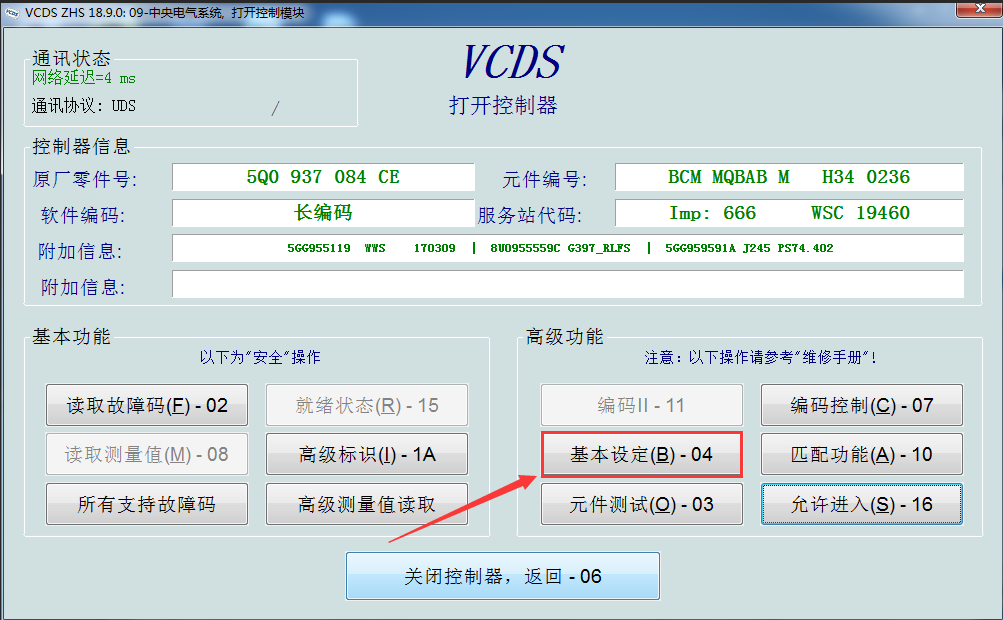This screenshot has height=620, width=1003.
Task: Click the label 服务站代码:
Action: click(530, 216)
